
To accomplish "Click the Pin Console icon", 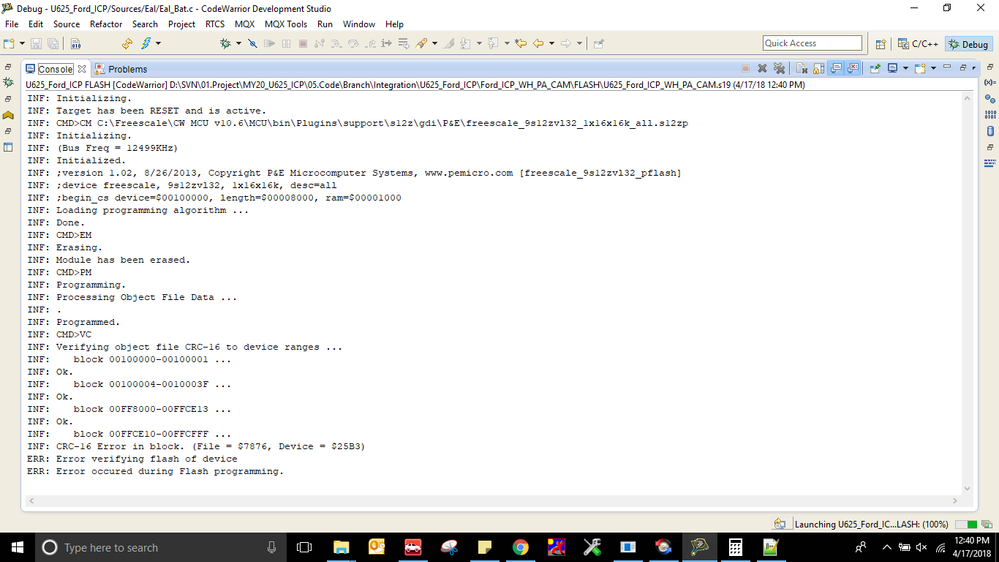I will click(875, 68).
